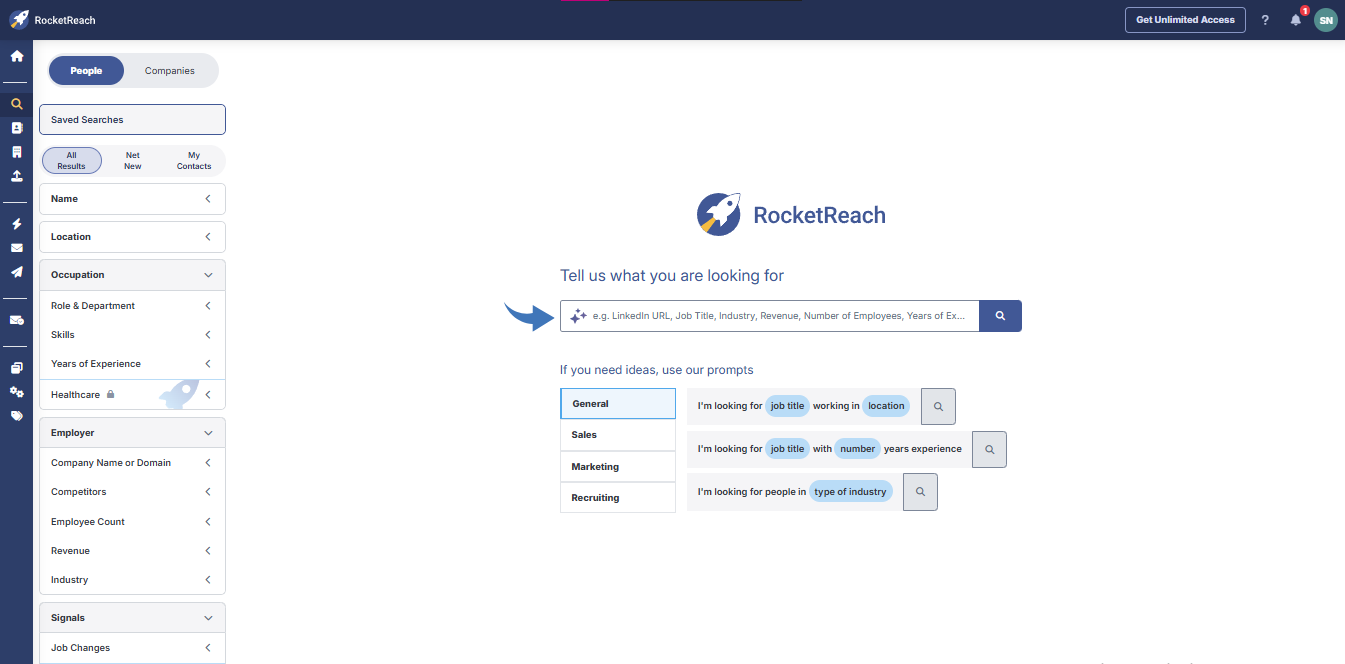Select the All Results filter

click(72, 161)
